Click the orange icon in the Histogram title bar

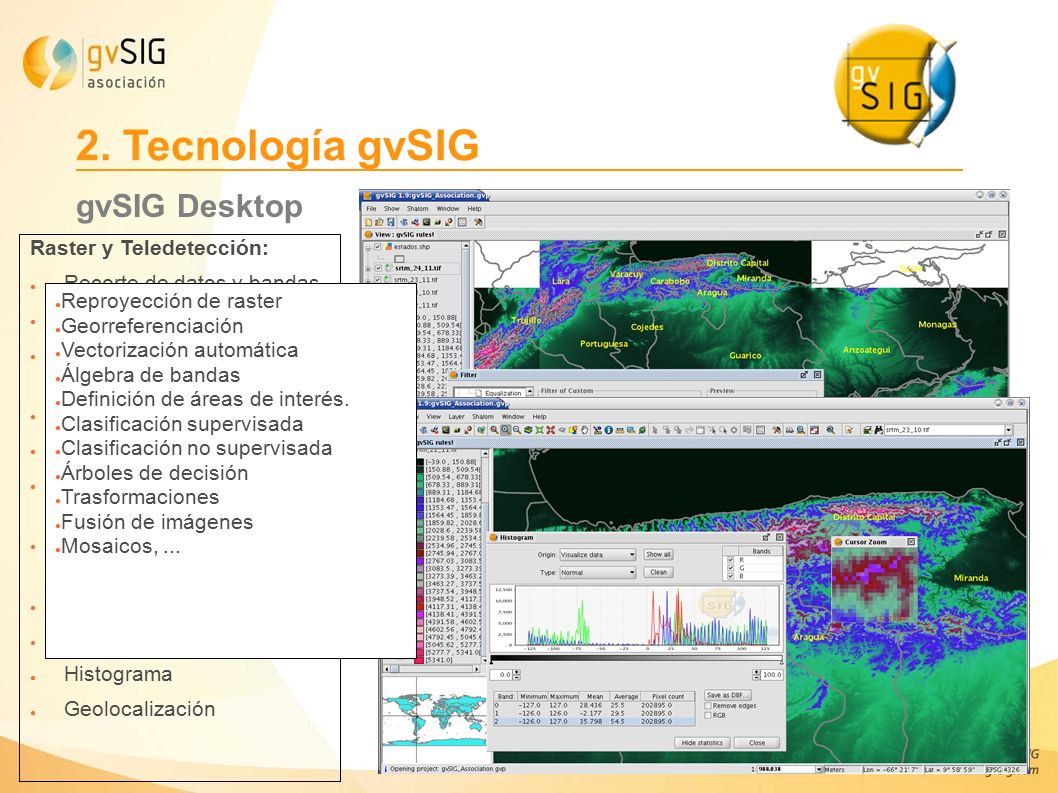493,538
